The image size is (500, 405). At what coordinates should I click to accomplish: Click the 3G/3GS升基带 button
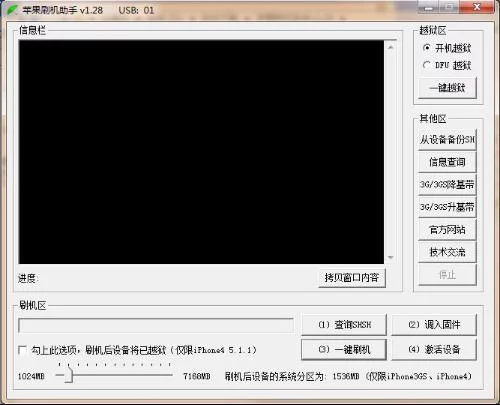(447, 207)
